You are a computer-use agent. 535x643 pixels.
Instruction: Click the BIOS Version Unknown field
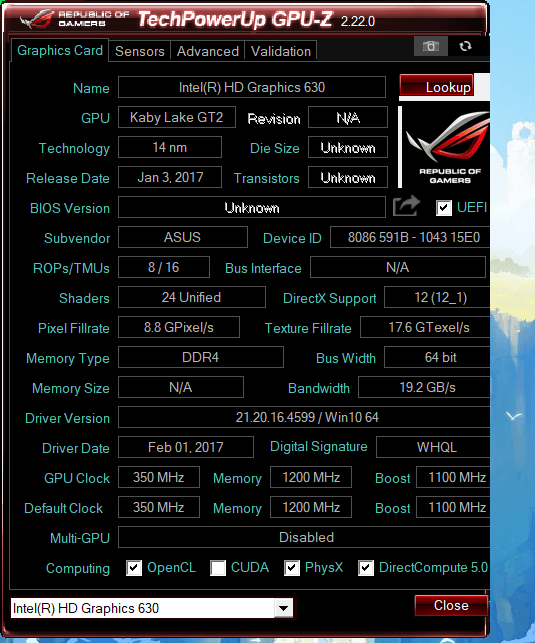[252, 207]
